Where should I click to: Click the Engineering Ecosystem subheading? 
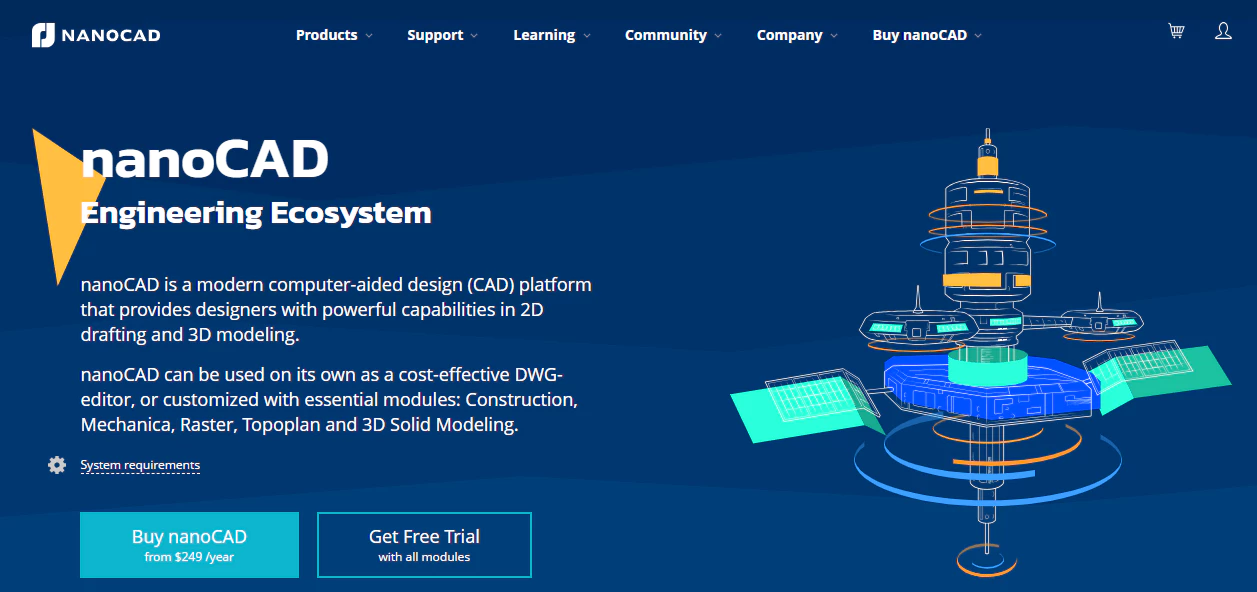pyautogui.click(x=255, y=213)
